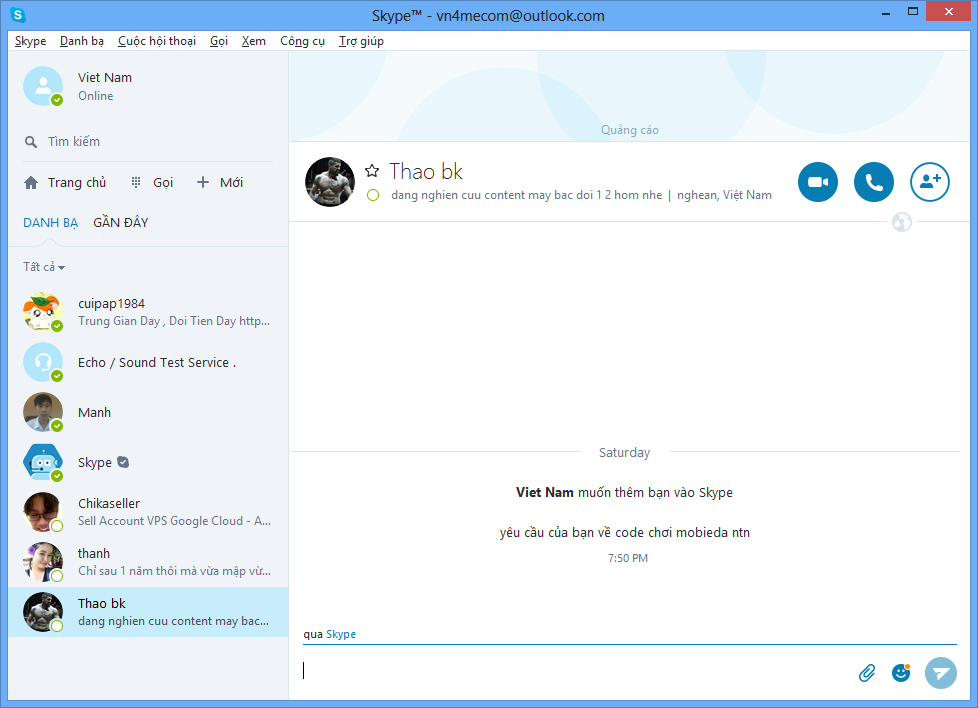Open the Danh bạ menu
The image size is (978, 708).
tap(82, 41)
